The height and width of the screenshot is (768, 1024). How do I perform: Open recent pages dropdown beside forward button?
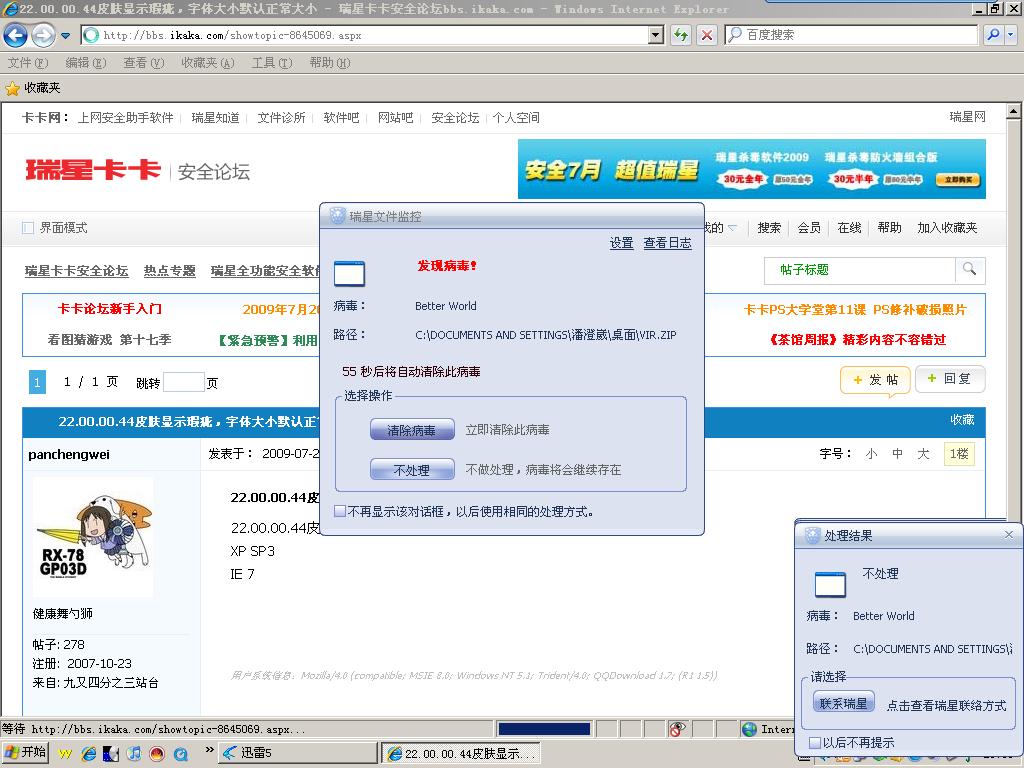(65, 35)
